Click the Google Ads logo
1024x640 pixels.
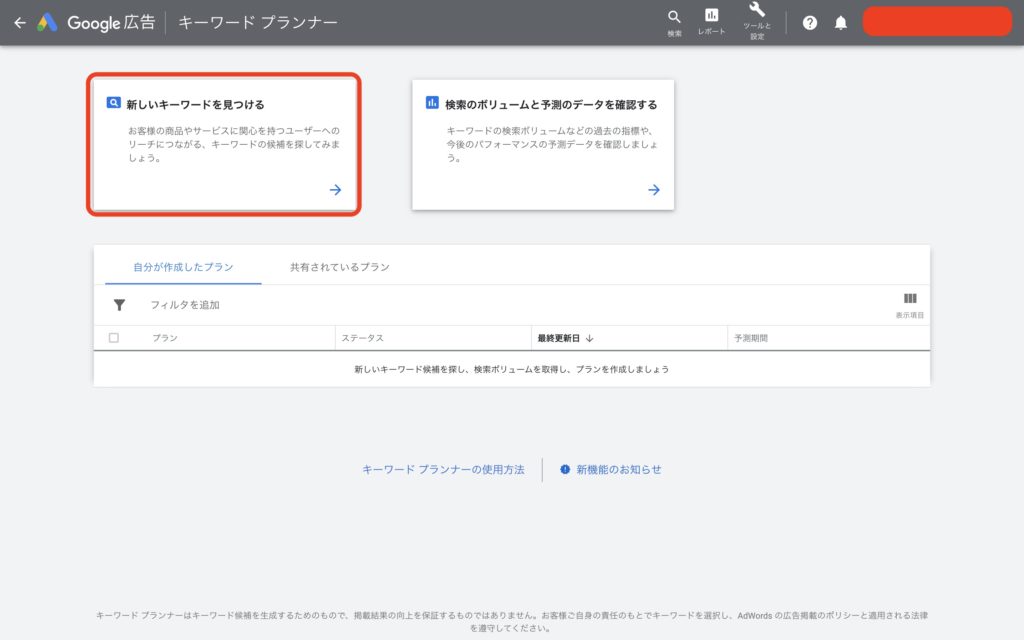(47, 22)
